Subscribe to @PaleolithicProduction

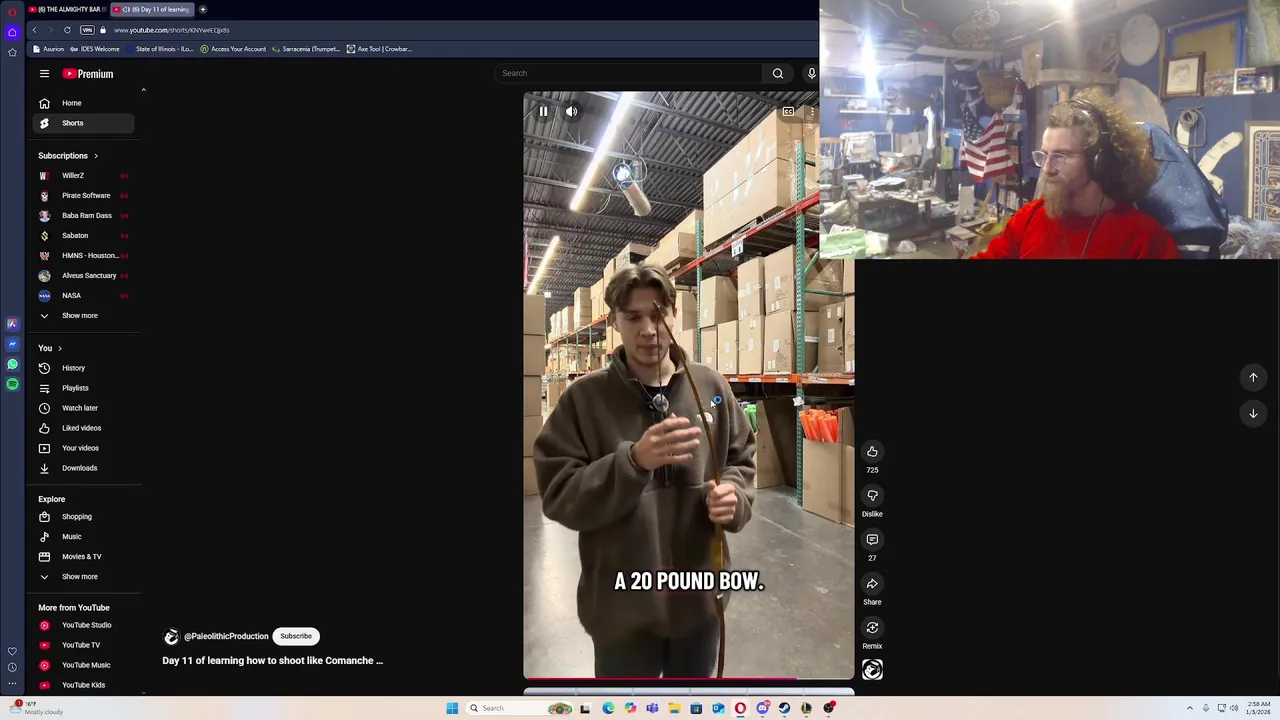[296, 636]
